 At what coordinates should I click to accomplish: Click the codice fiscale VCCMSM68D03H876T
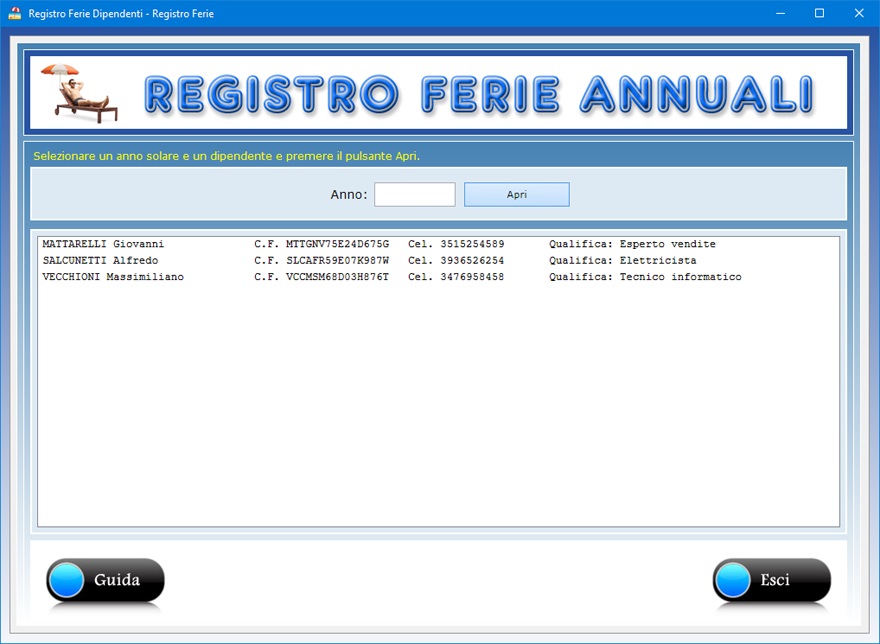337,276
